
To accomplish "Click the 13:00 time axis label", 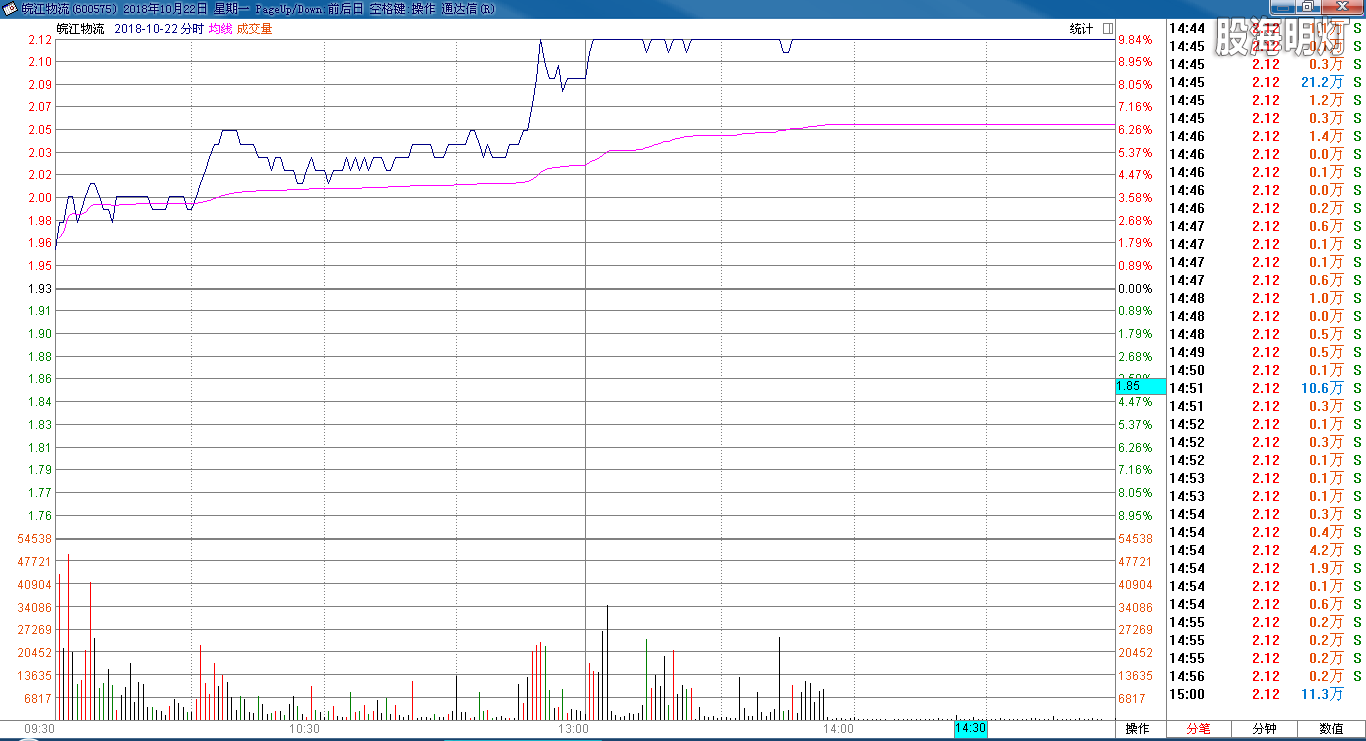I will [x=573, y=729].
